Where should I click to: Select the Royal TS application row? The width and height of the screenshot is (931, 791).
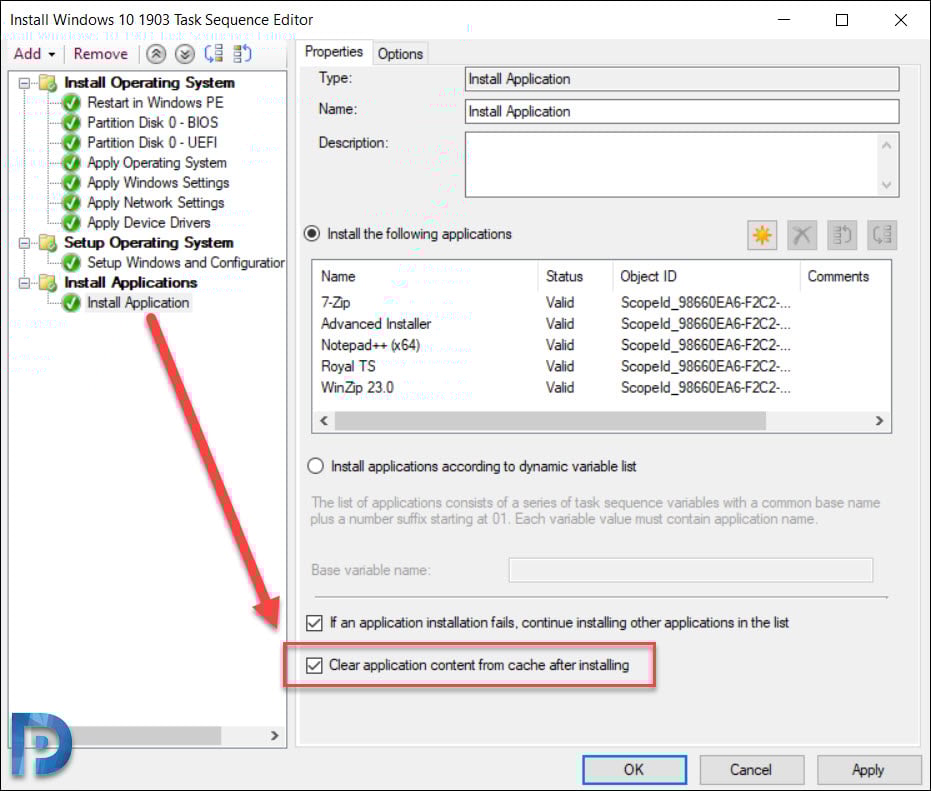[x=601, y=366]
